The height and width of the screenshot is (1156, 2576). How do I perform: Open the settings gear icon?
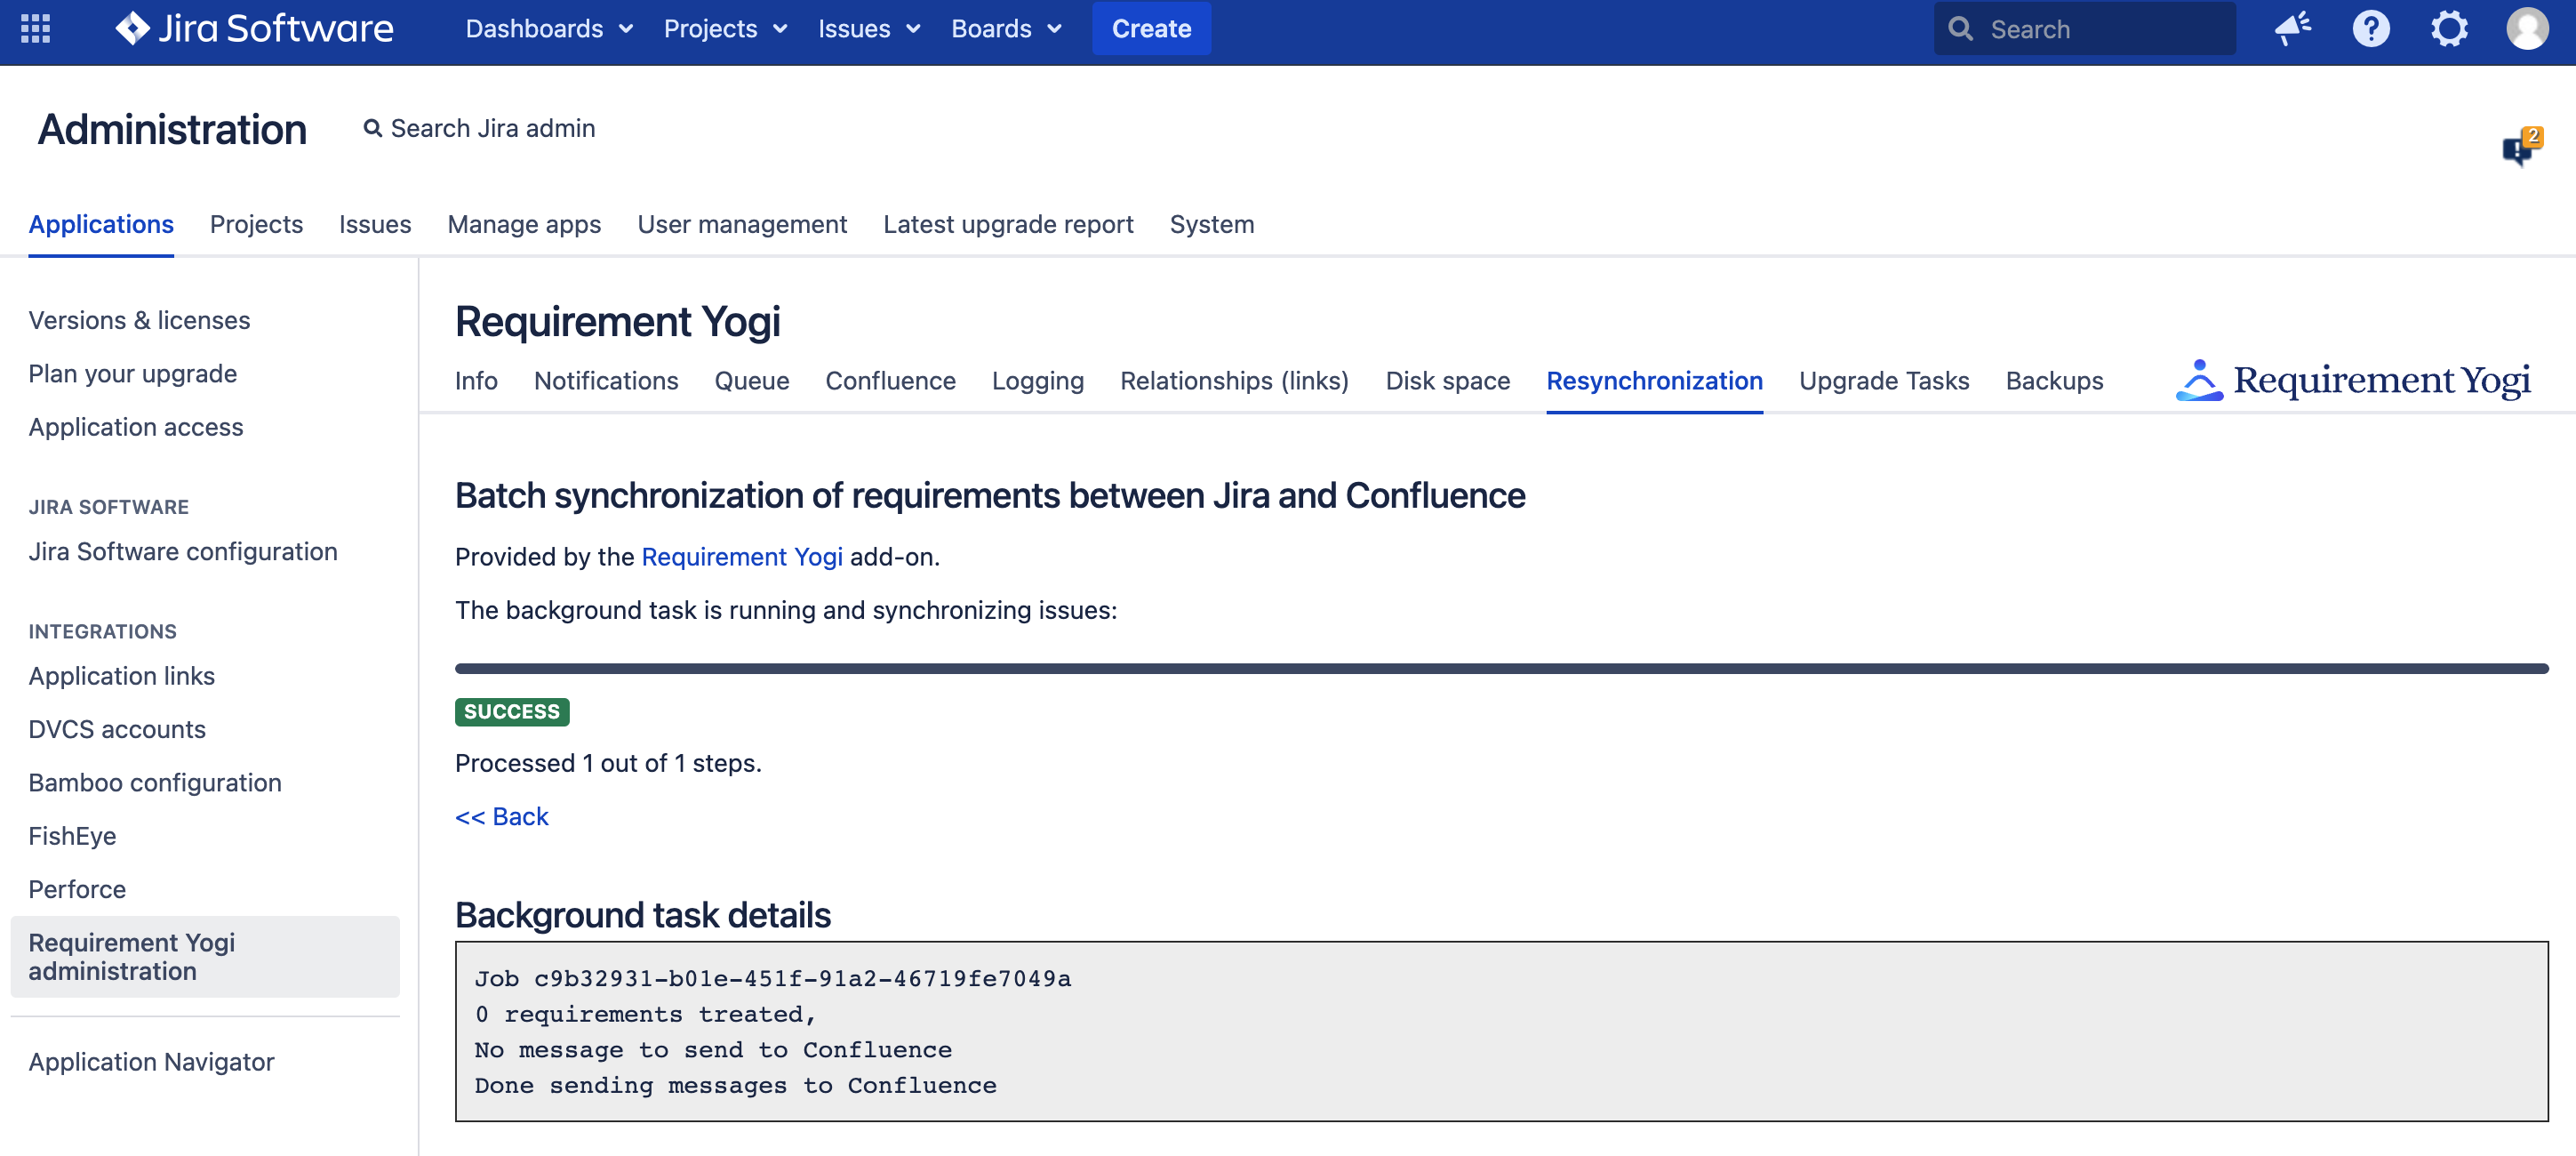point(2449,28)
